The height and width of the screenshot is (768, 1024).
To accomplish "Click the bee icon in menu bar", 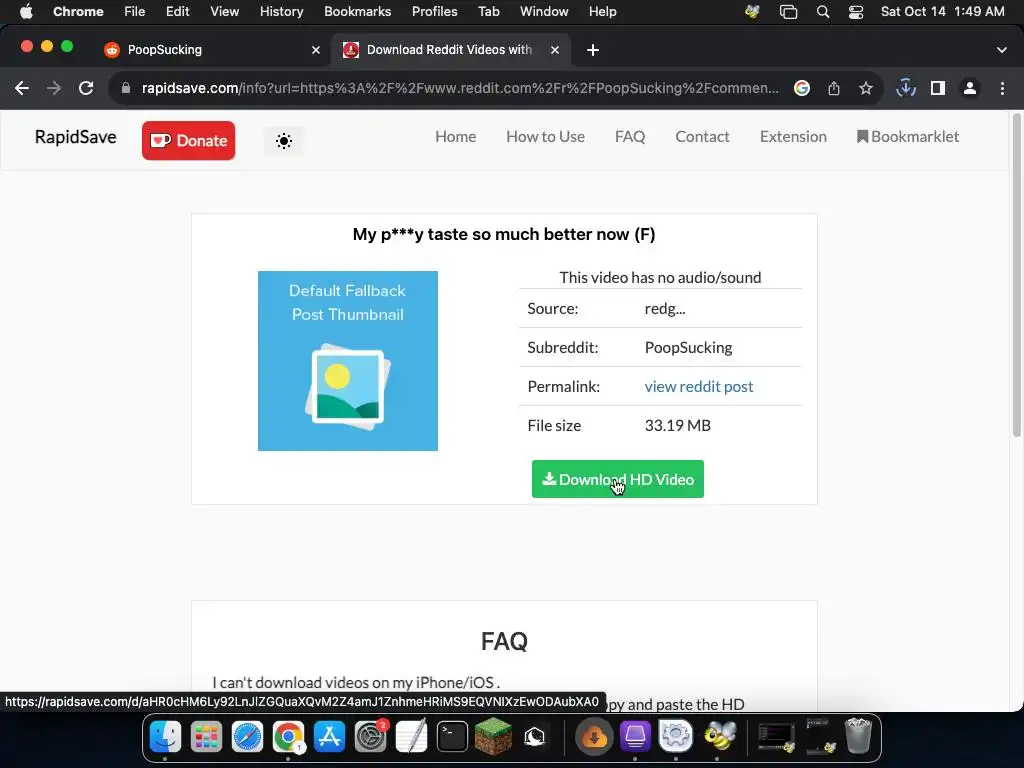I will (x=752, y=12).
